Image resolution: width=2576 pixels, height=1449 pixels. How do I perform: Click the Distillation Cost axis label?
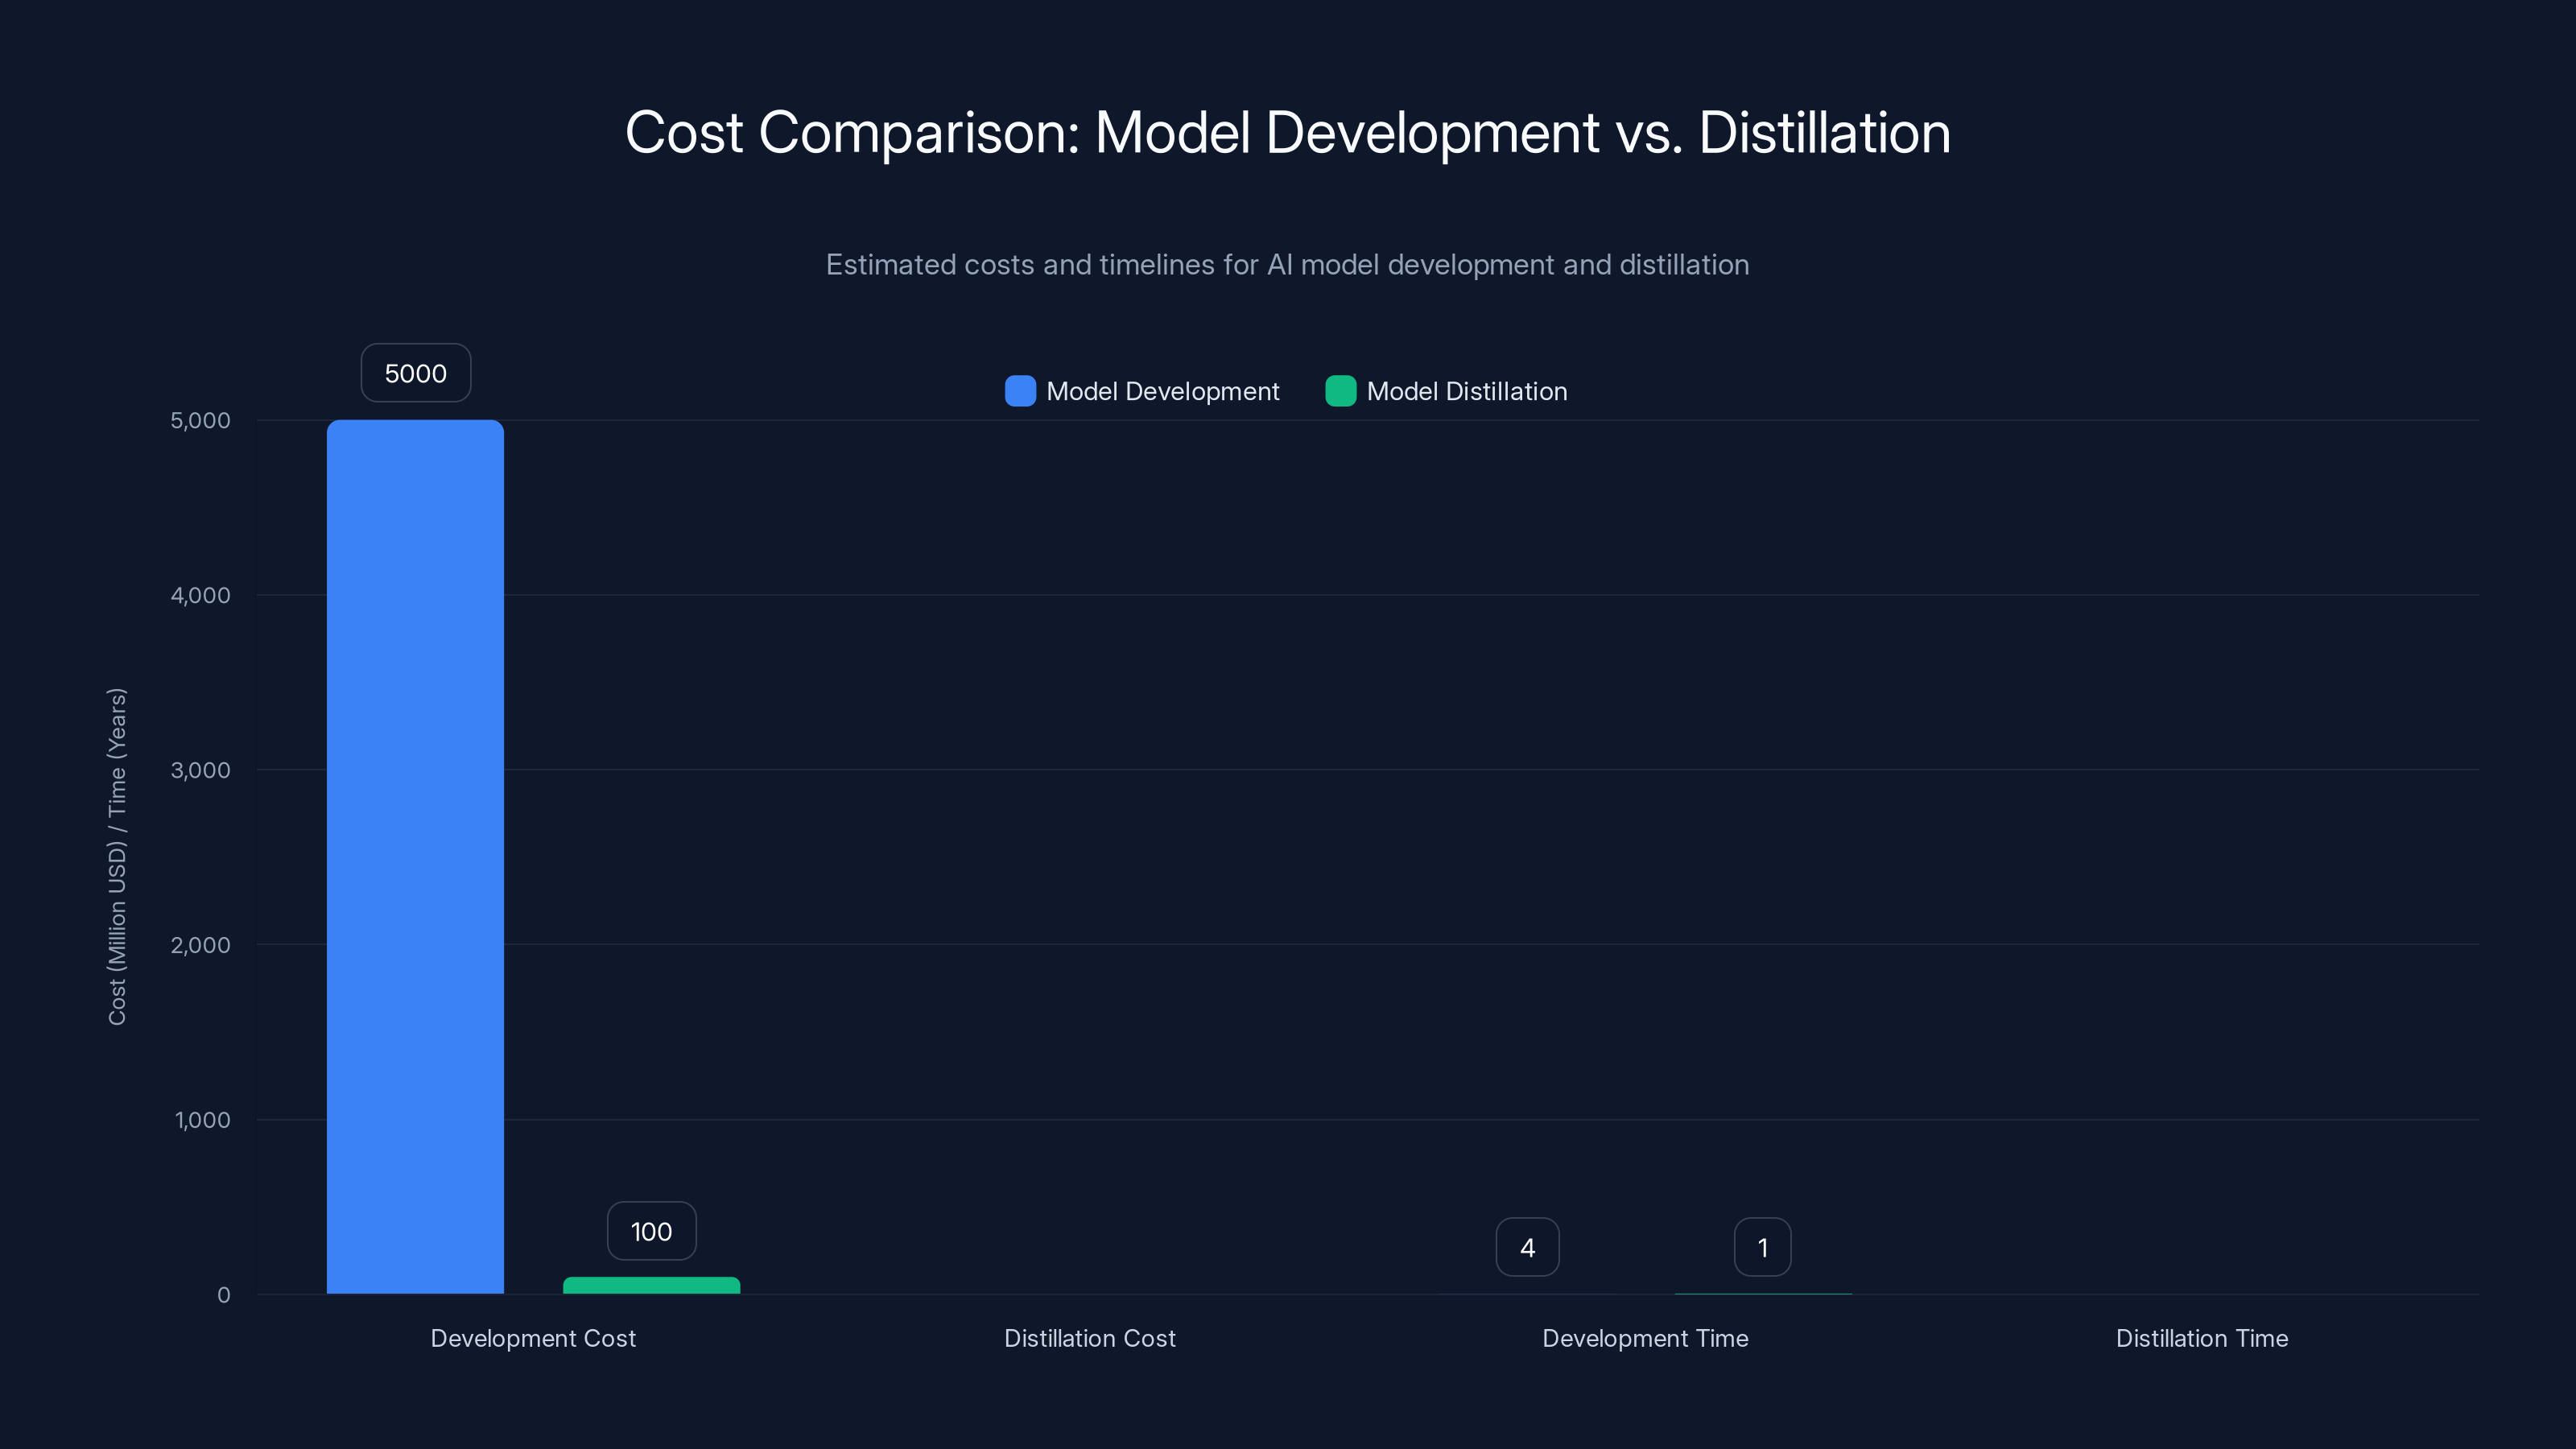1090,1338
